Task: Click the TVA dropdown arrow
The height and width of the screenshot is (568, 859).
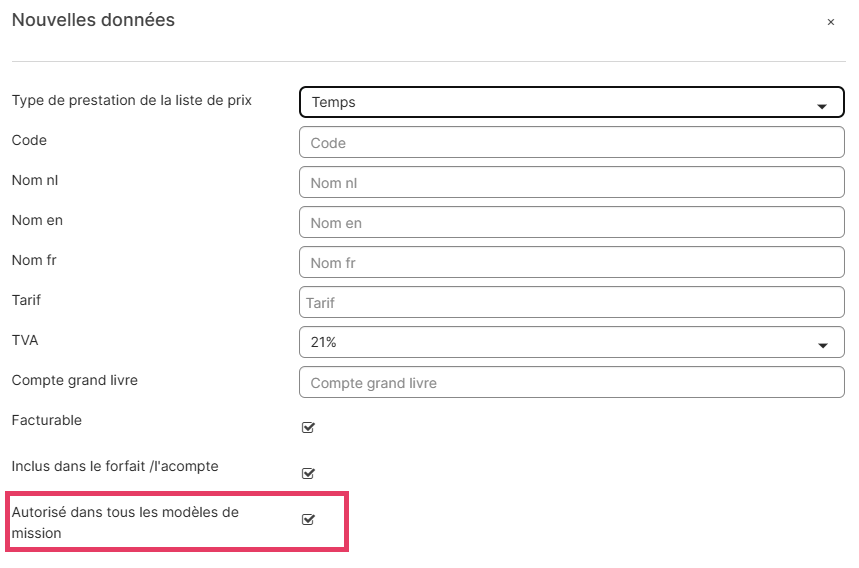Action: click(x=822, y=345)
